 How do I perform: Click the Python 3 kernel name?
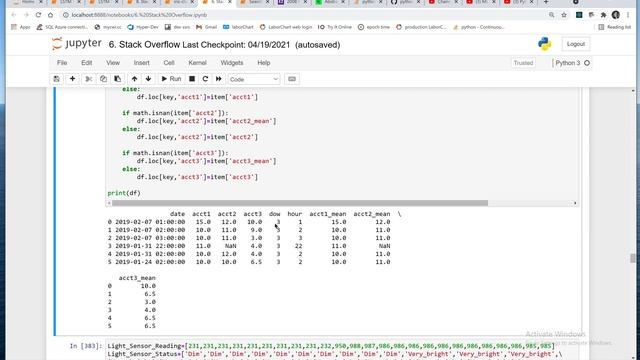point(568,63)
